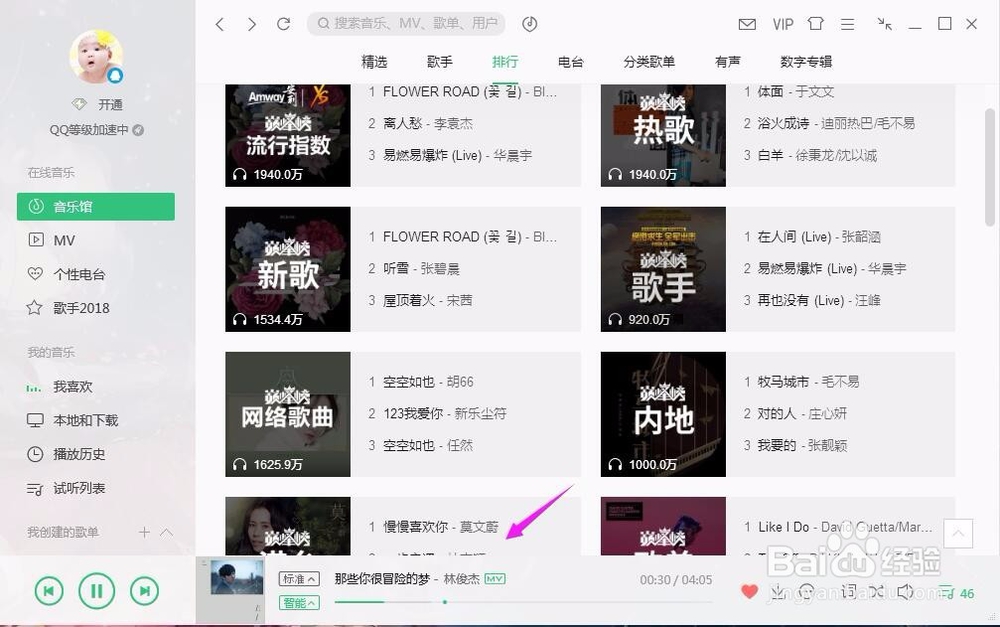This screenshot has height=627, width=1000.
Task: Switch to mini mode with the shrink arrows icon
Action: 885,24
